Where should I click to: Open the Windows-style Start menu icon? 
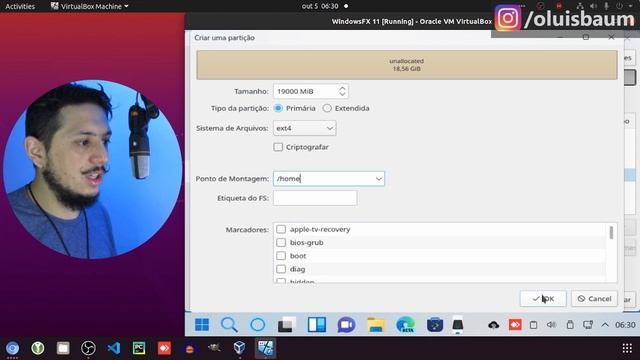click(202, 325)
